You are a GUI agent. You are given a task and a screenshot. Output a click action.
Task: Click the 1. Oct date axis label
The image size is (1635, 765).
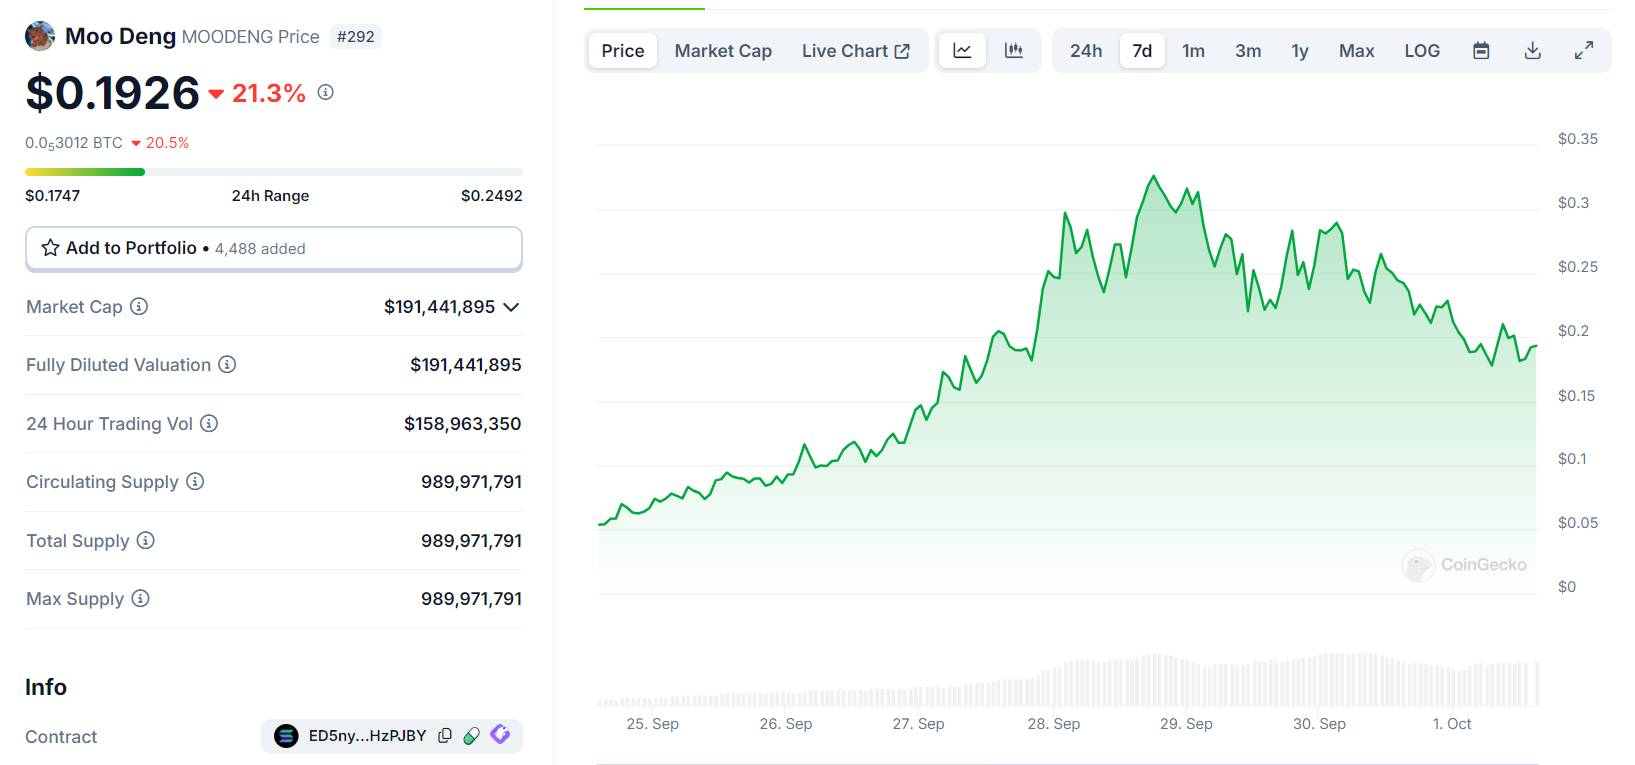pyautogui.click(x=1452, y=724)
